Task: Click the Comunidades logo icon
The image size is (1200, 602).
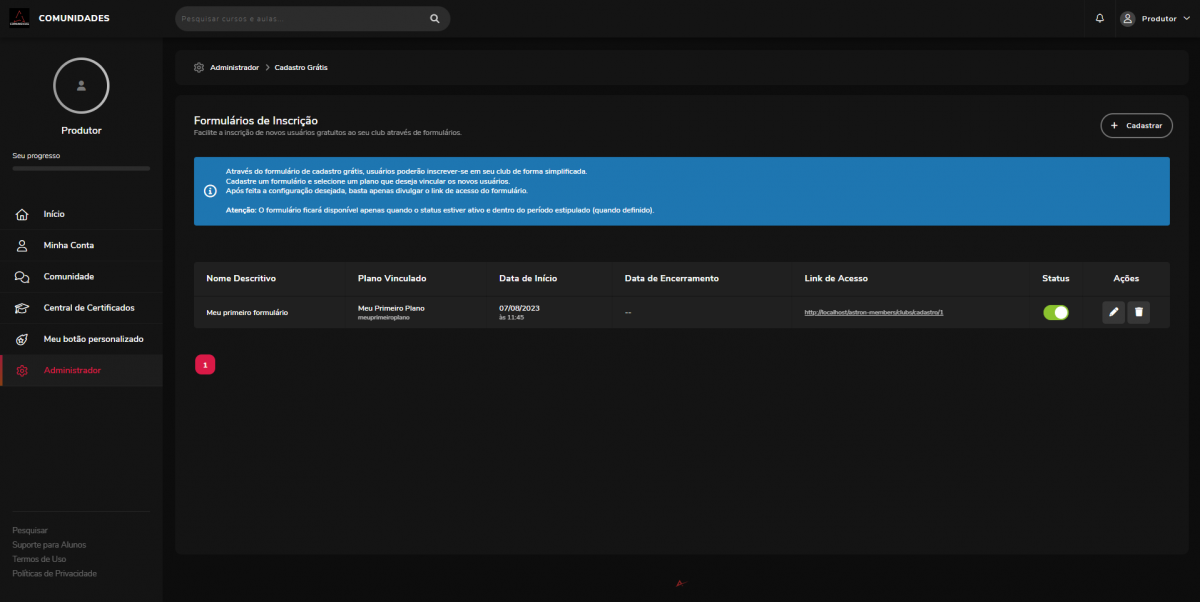Action: point(19,18)
